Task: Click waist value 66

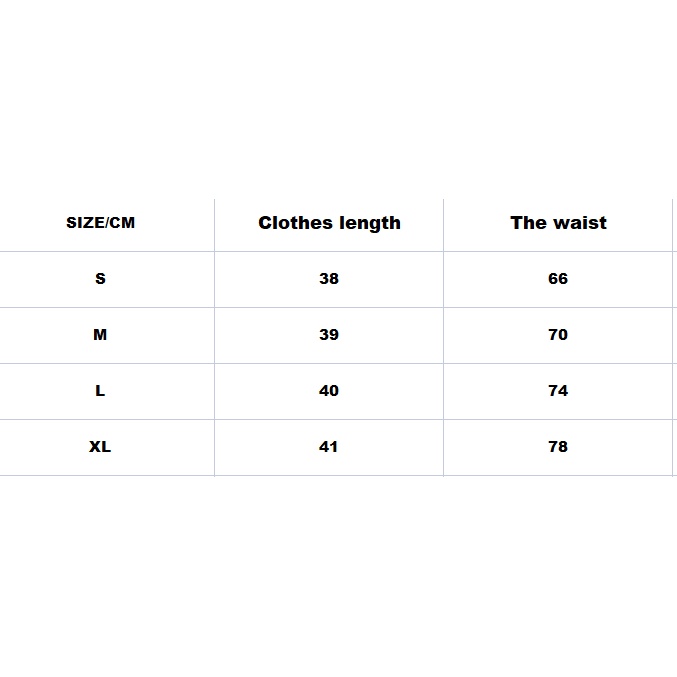Action: tap(558, 278)
